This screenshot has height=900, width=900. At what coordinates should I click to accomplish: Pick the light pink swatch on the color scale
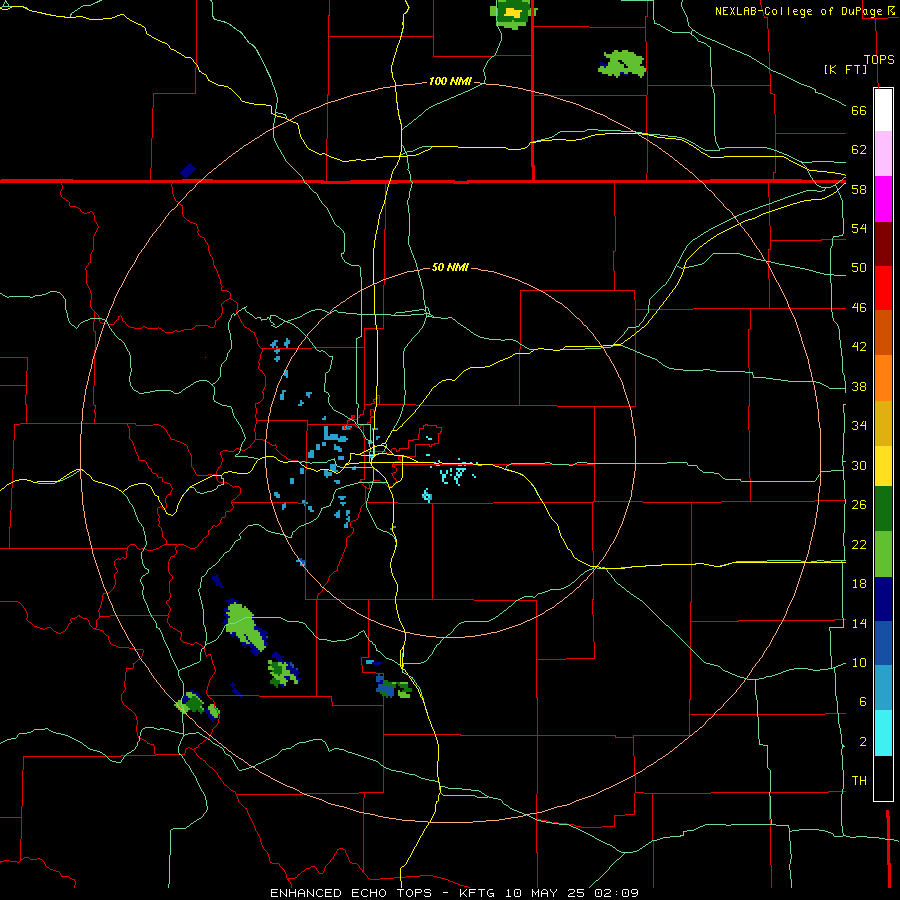[x=883, y=153]
